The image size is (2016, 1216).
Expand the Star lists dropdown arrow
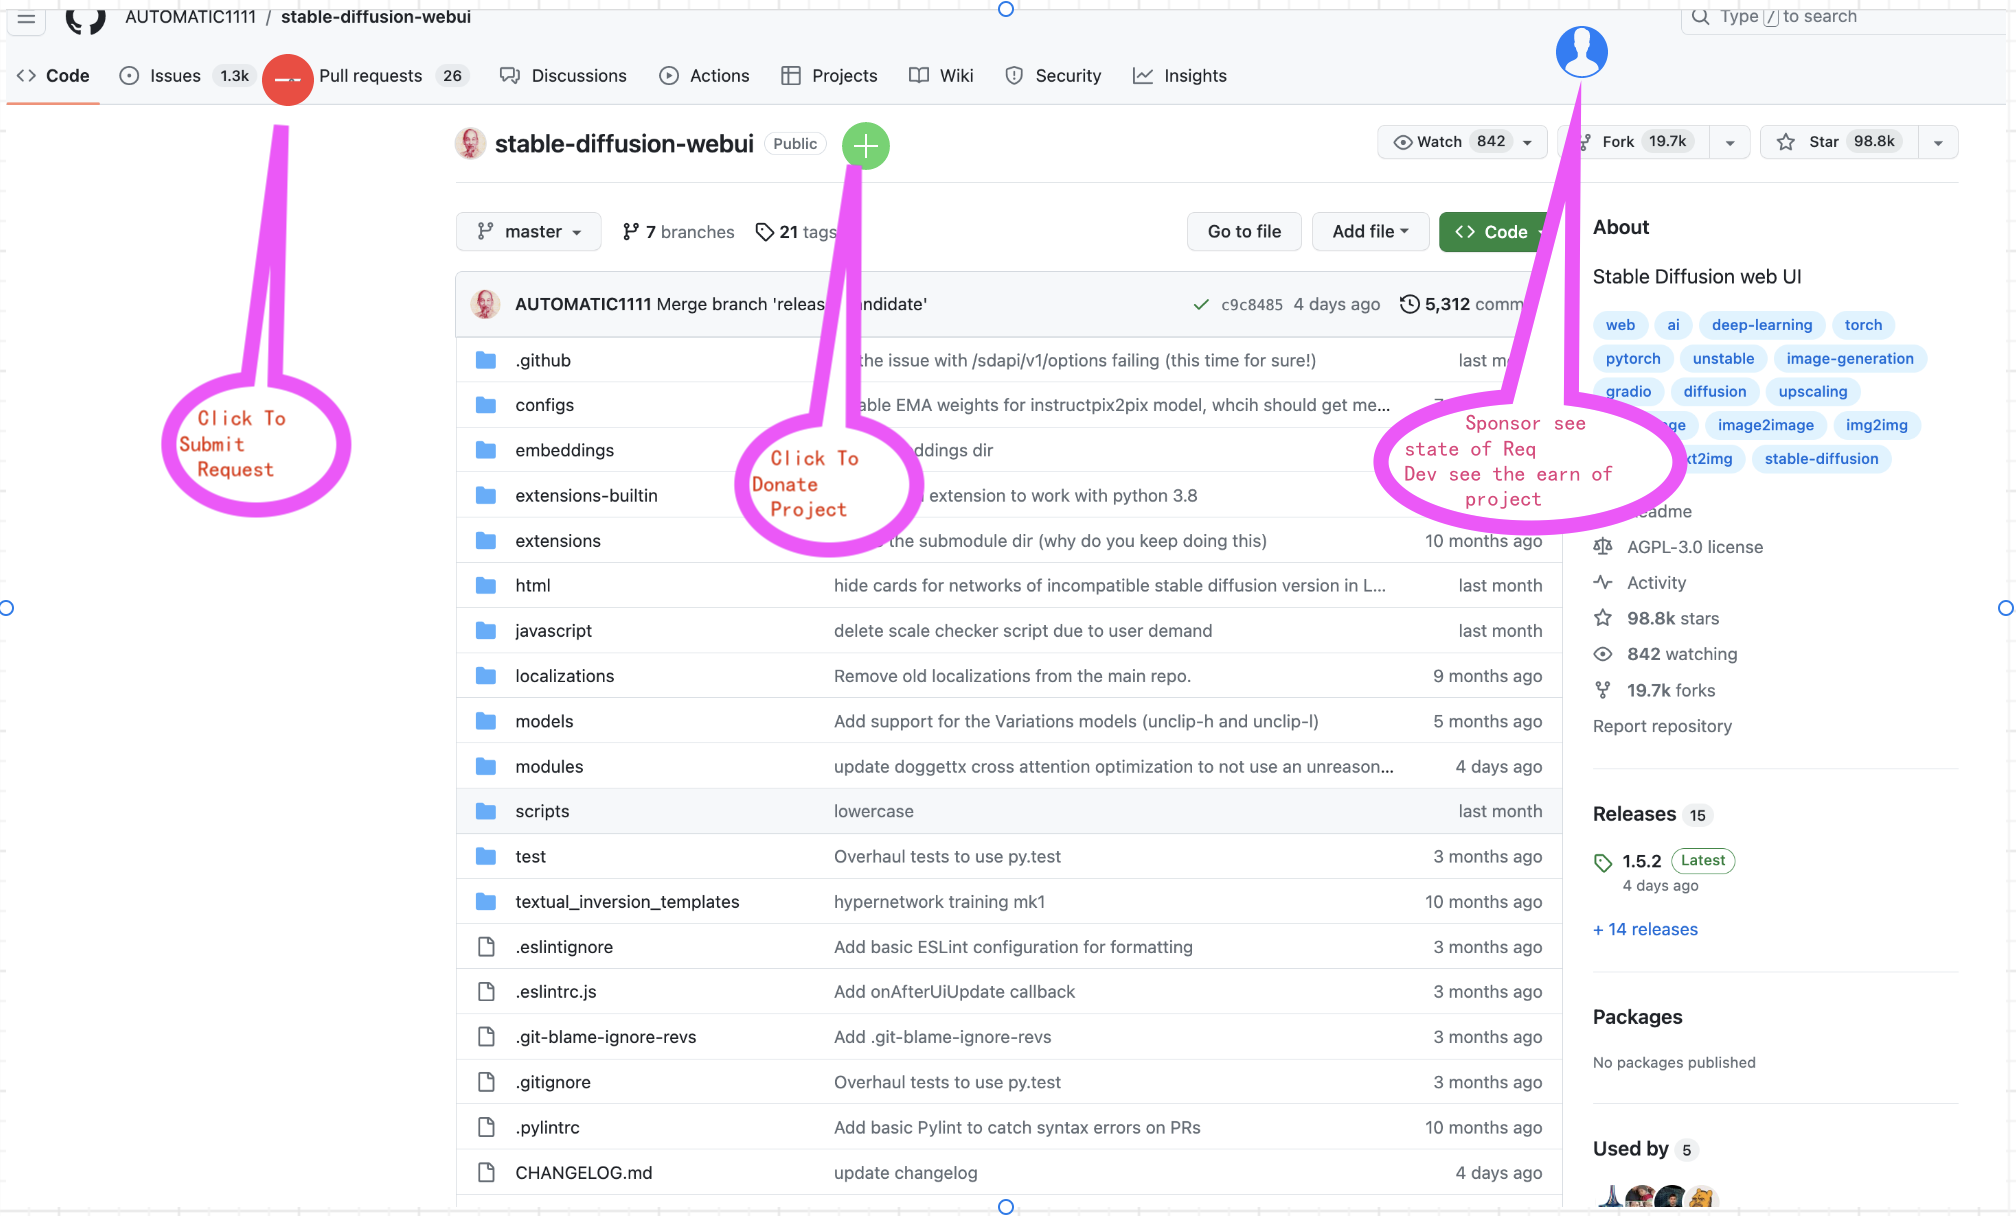[x=1938, y=142]
